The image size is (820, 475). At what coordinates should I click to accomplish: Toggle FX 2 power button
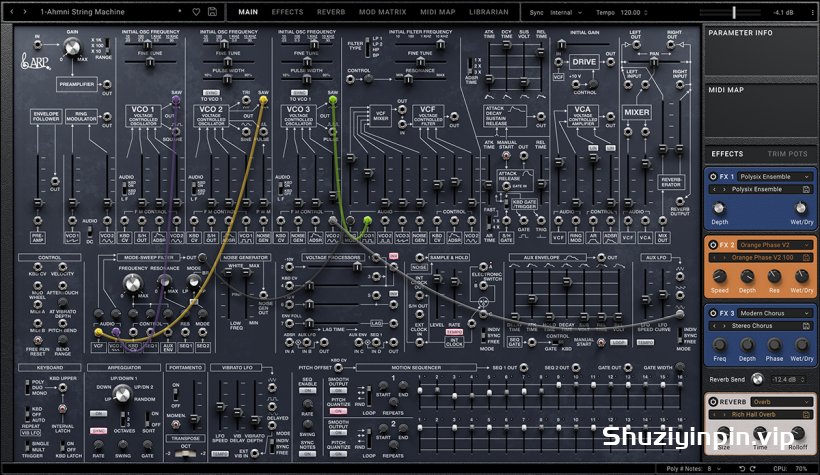coord(713,244)
